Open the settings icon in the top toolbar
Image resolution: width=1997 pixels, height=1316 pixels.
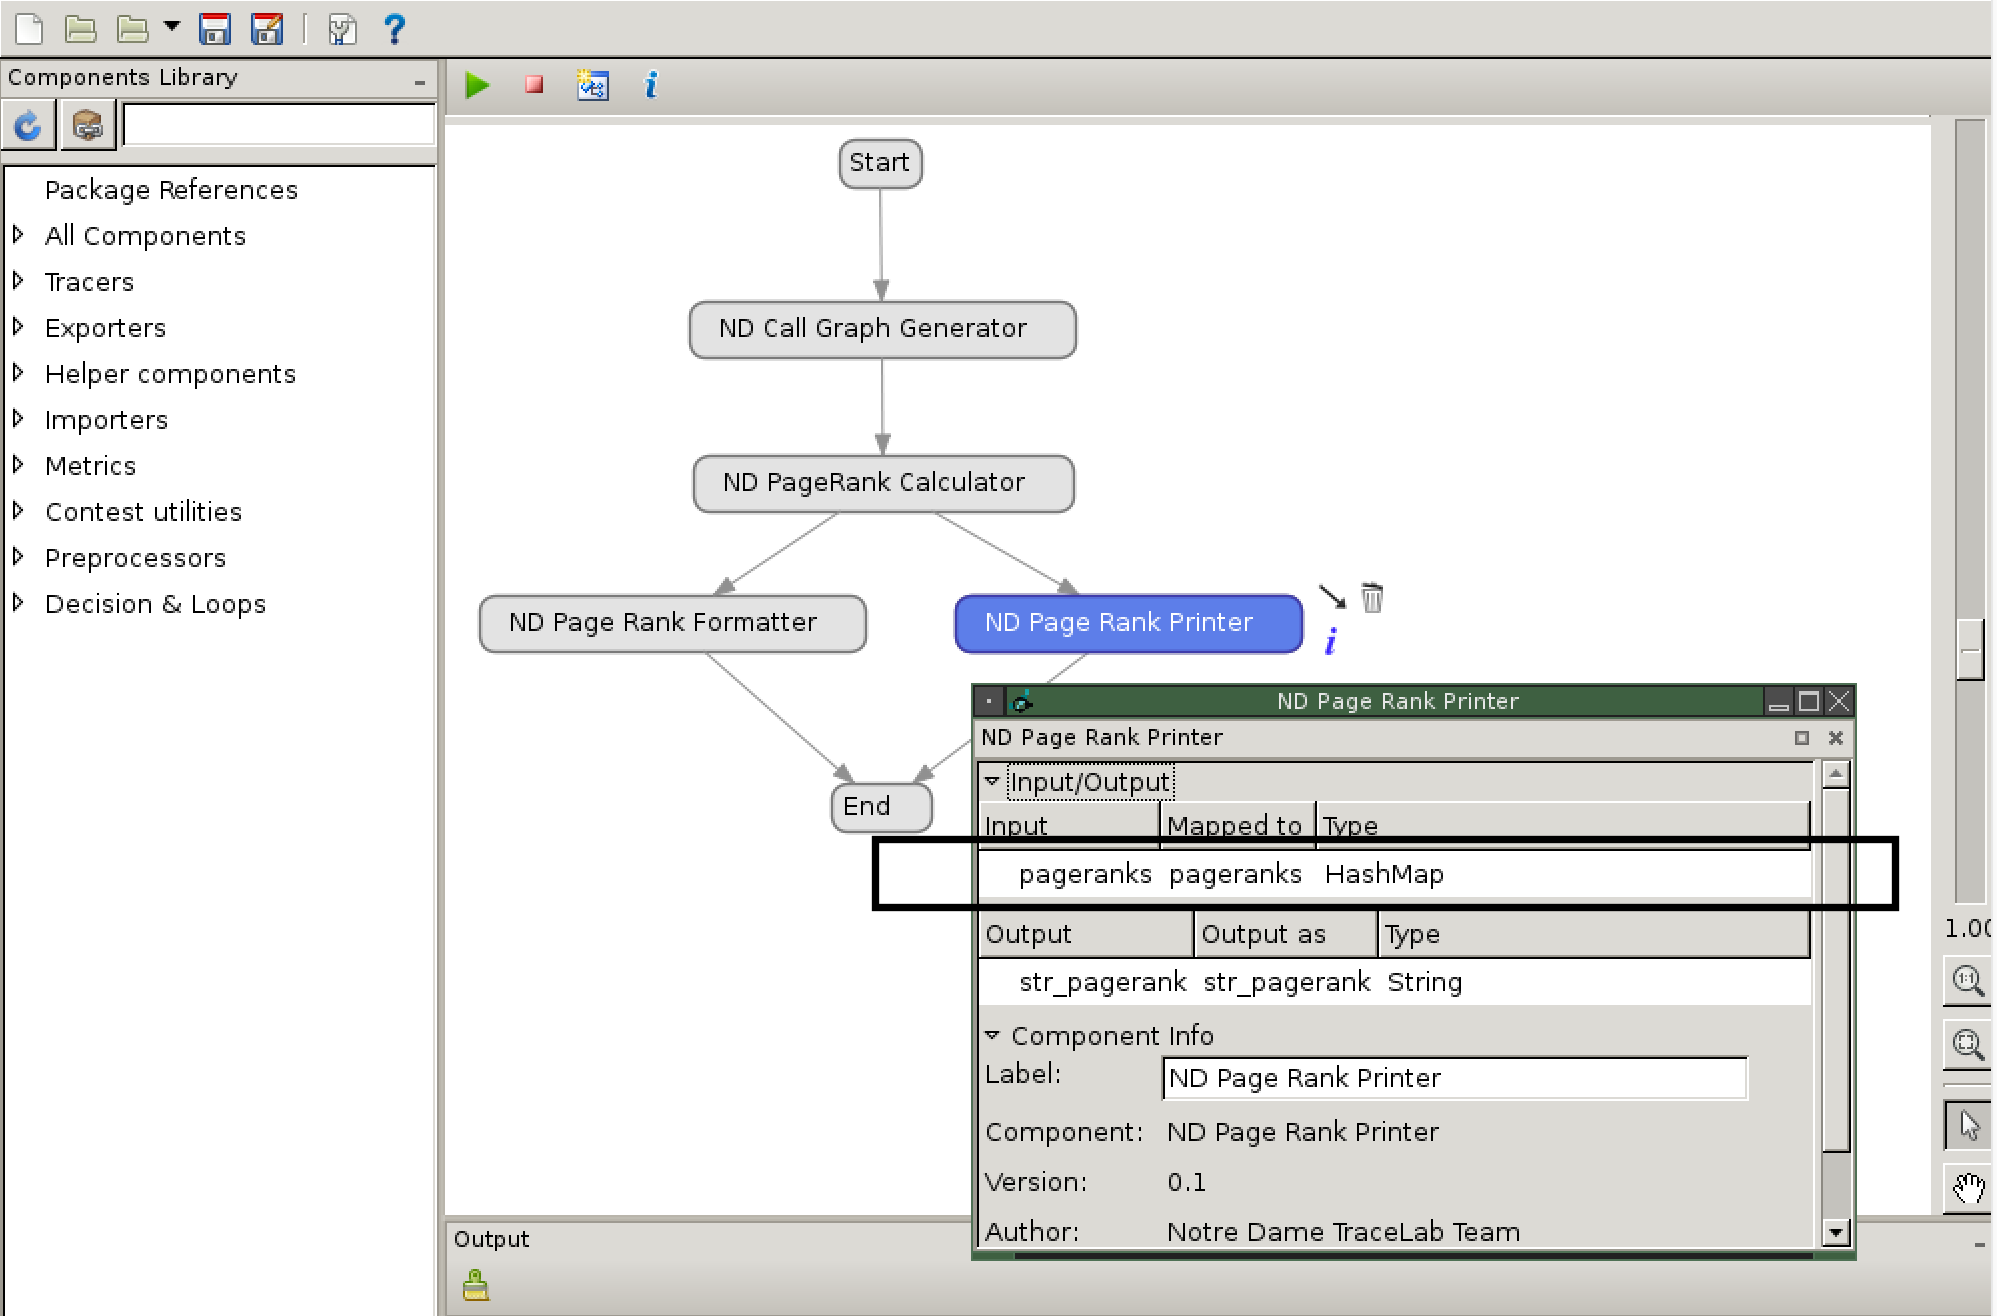pos(342,29)
